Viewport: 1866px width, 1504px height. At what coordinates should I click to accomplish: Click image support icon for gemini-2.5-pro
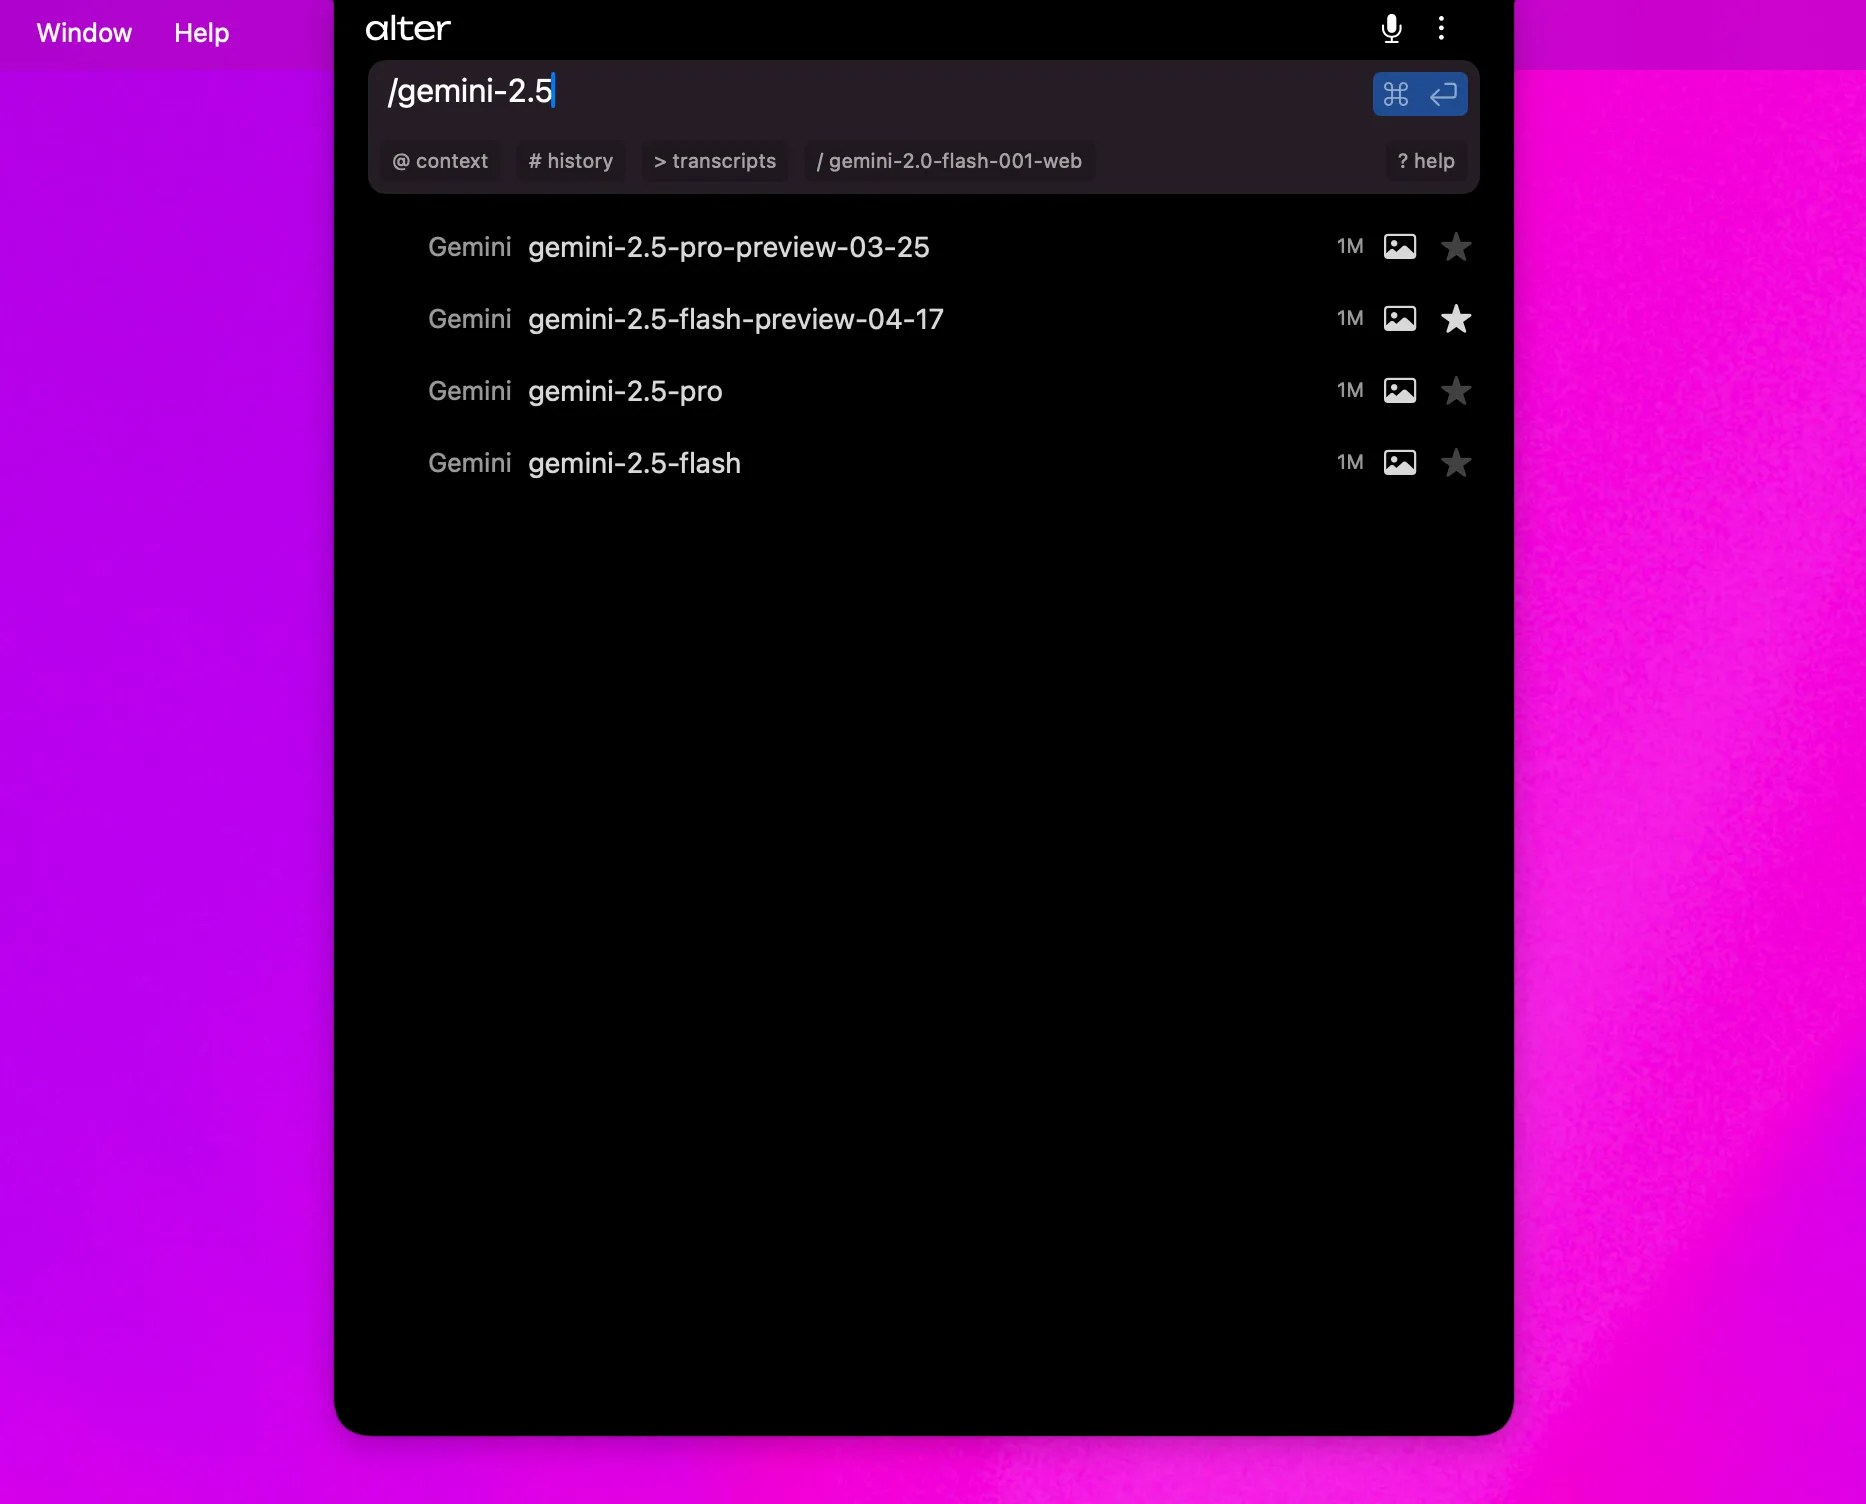tap(1400, 391)
